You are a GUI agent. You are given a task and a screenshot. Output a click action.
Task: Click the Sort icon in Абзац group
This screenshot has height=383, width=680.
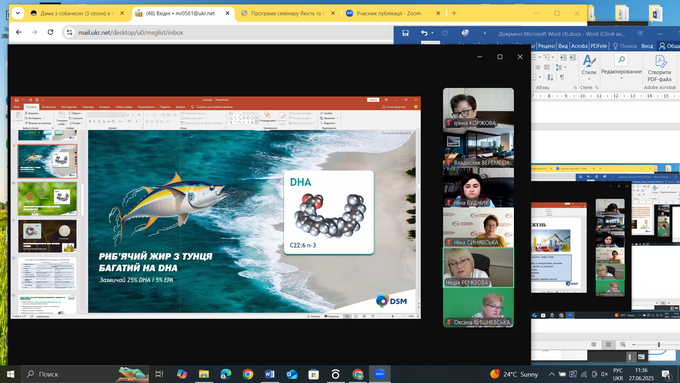click(x=550, y=77)
